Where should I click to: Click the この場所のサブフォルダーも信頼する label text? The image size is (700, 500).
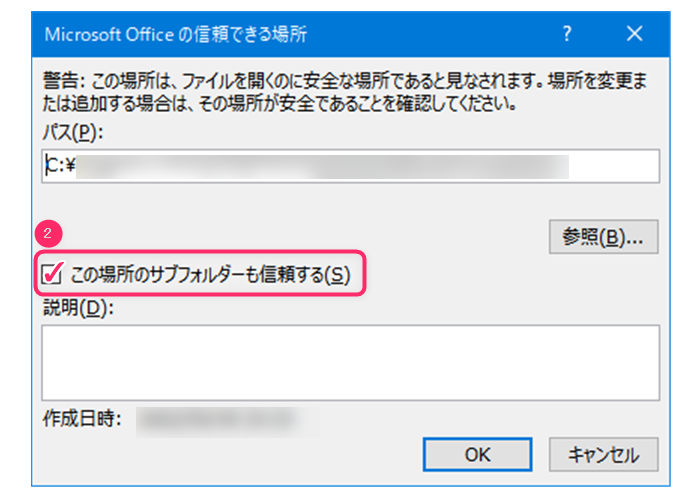pyautogui.click(x=211, y=274)
